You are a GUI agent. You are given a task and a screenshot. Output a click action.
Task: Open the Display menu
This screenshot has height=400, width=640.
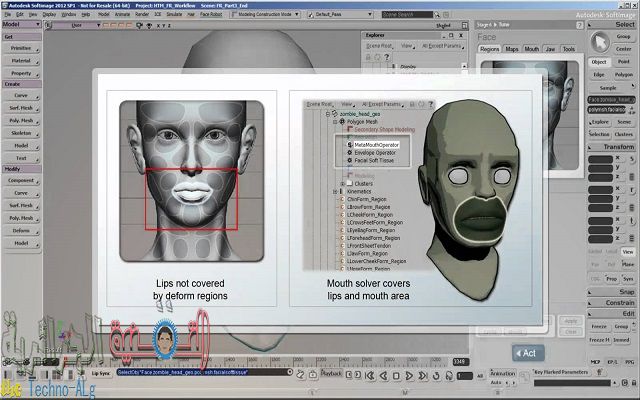click(x=49, y=14)
